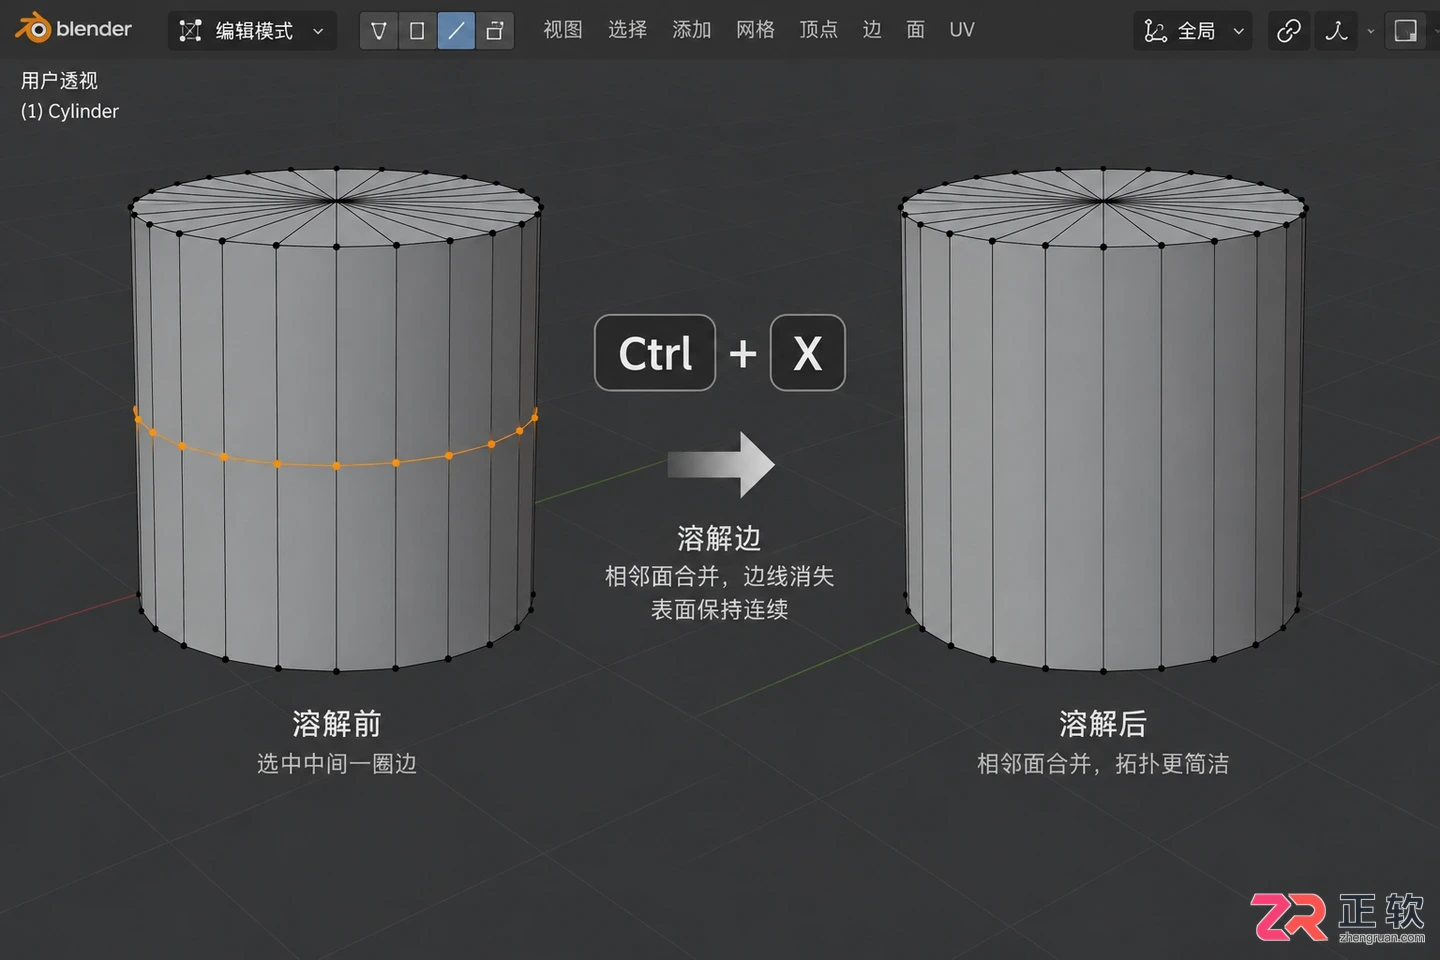
Task: Click the orange selected edge loop on left cylinder
Action: tap(336, 465)
